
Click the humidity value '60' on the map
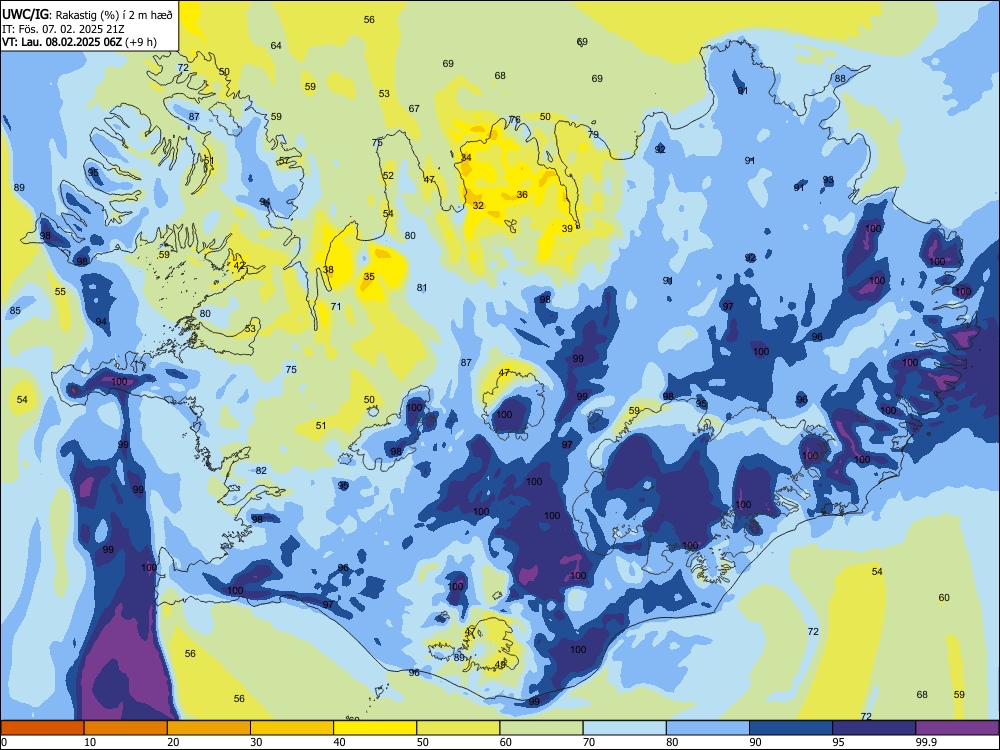[944, 598]
